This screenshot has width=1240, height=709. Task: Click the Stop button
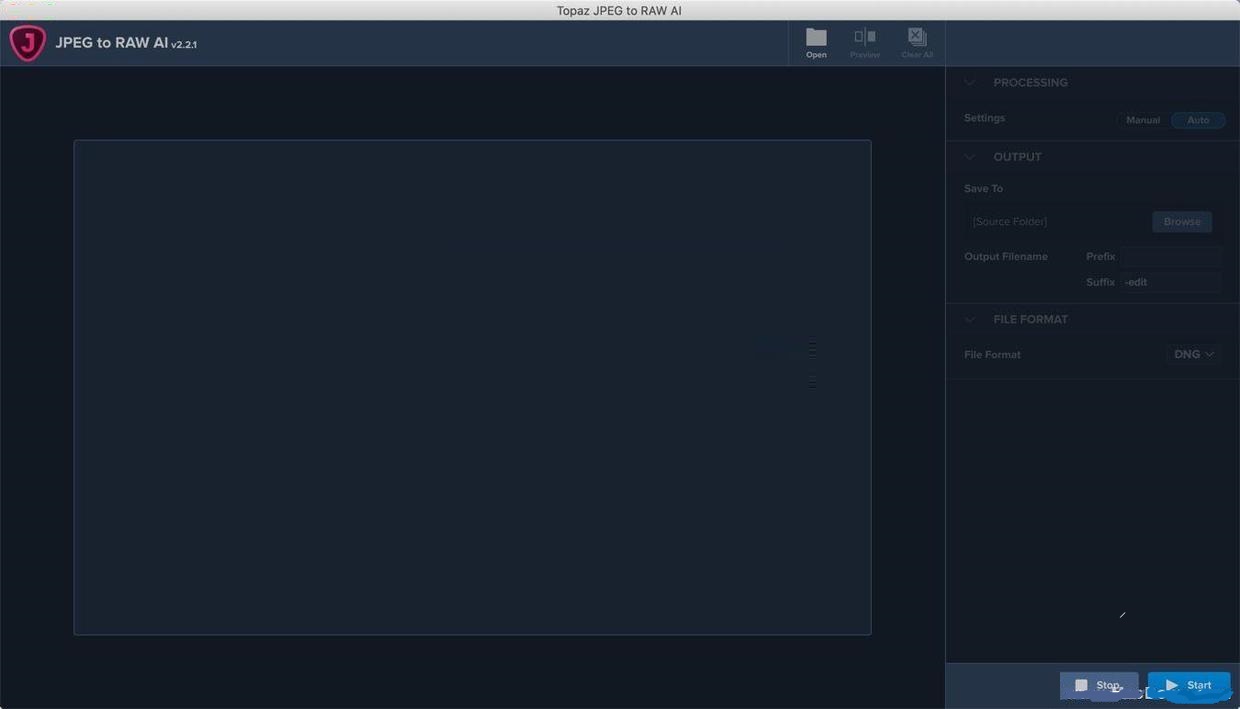tap(1099, 685)
